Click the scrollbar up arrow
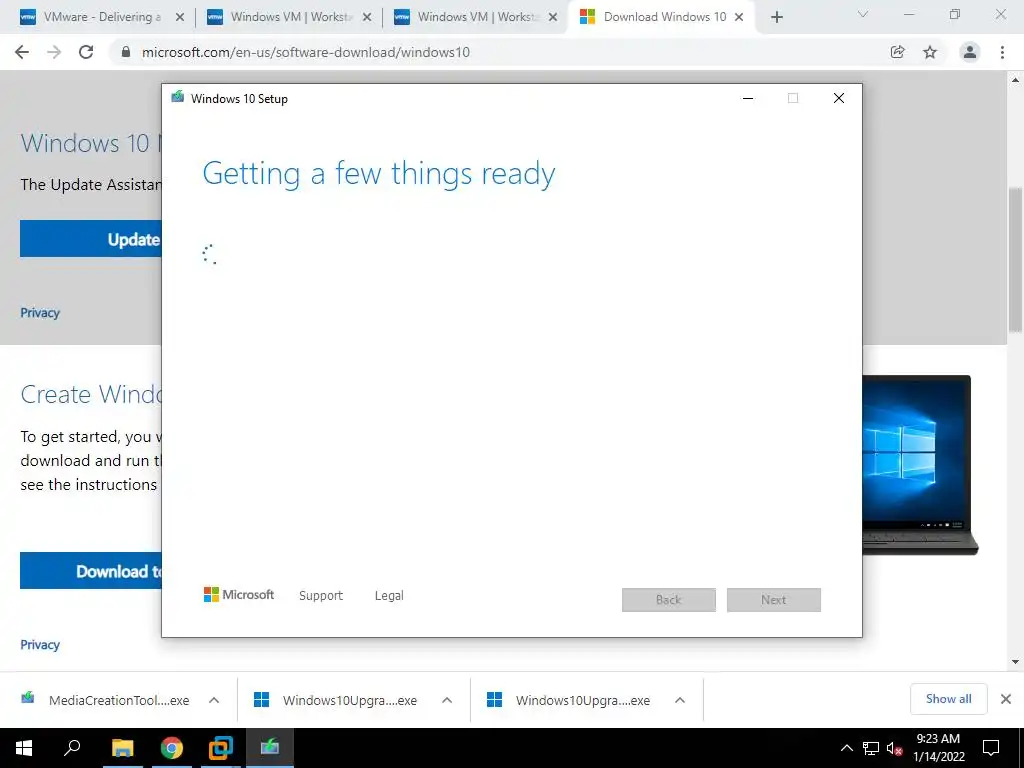 coord(1016,80)
